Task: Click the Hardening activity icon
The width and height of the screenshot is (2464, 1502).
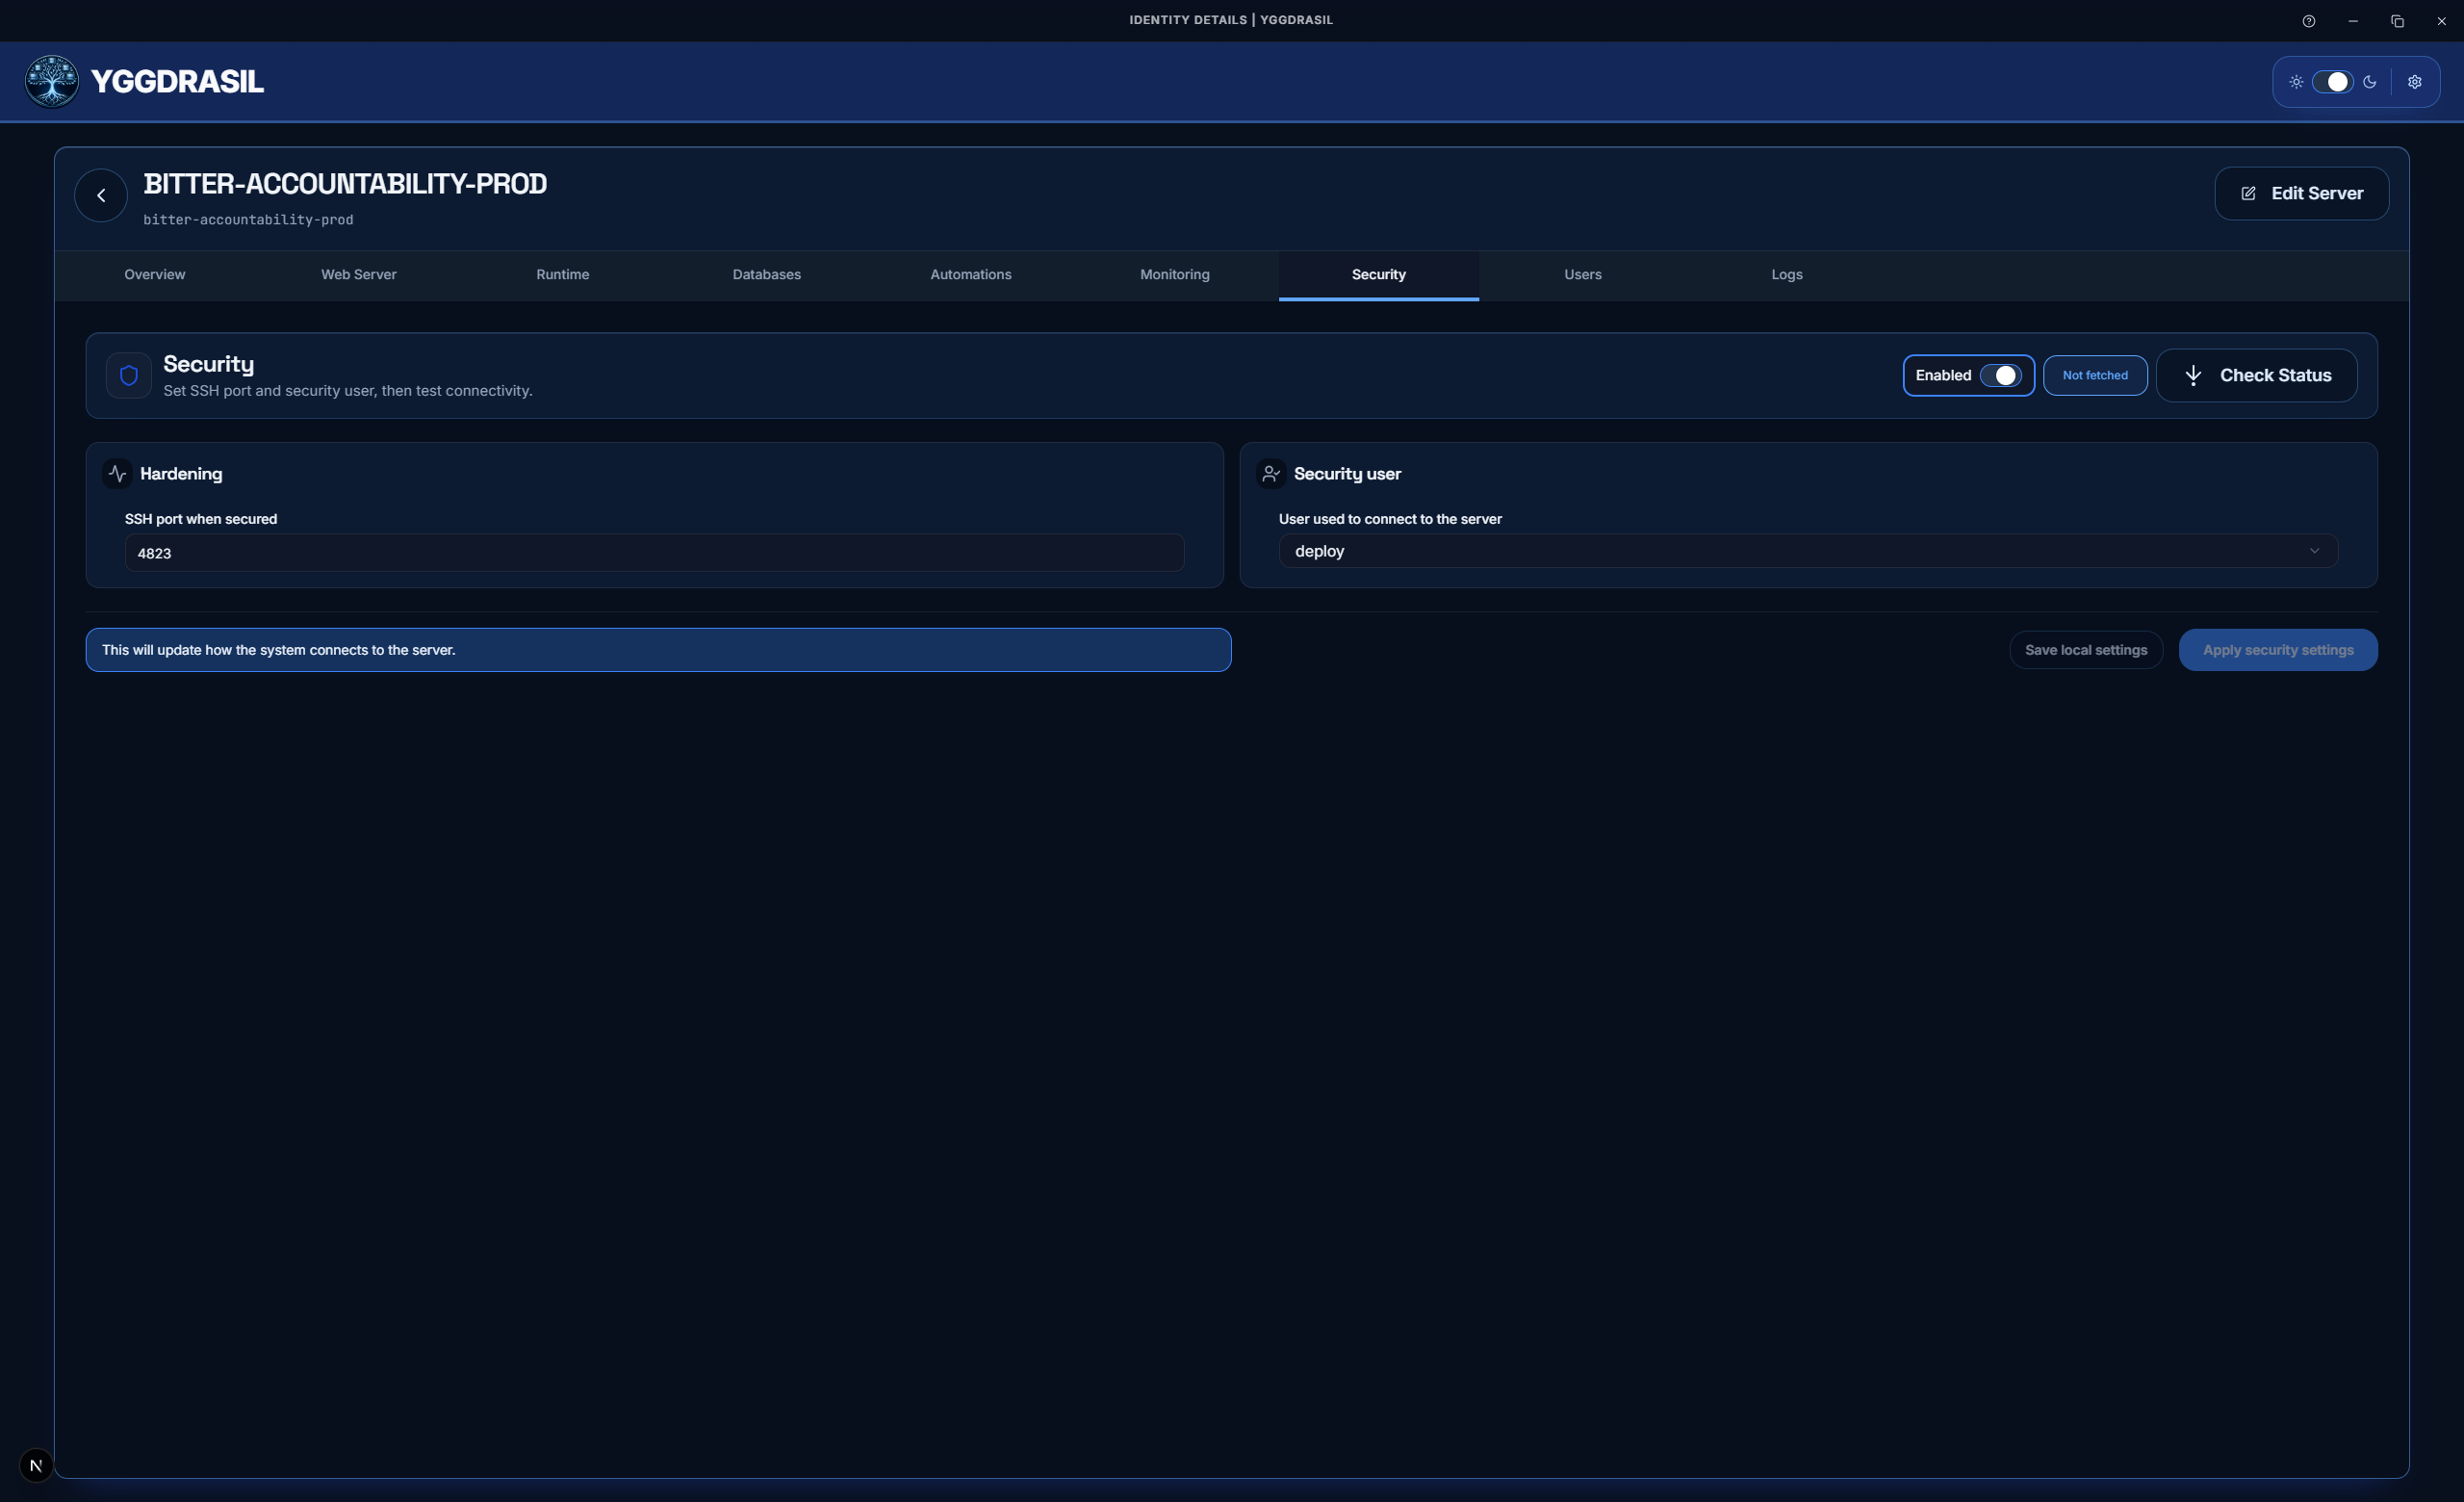Action: click(117, 473)
